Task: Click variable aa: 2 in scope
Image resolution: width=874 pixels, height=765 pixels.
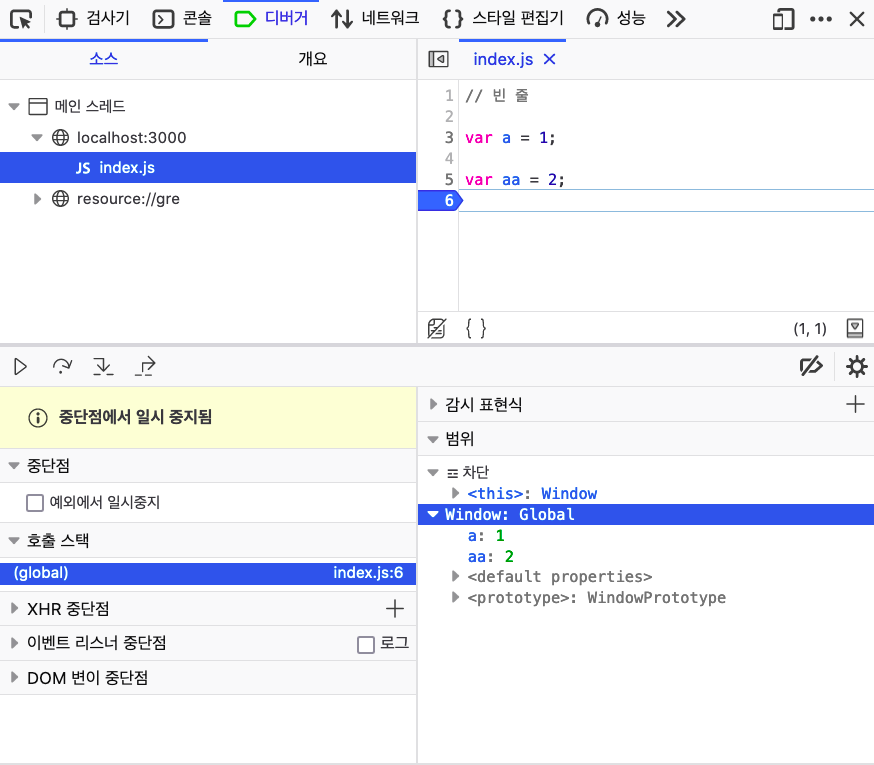Action: [x=491, y=556]
